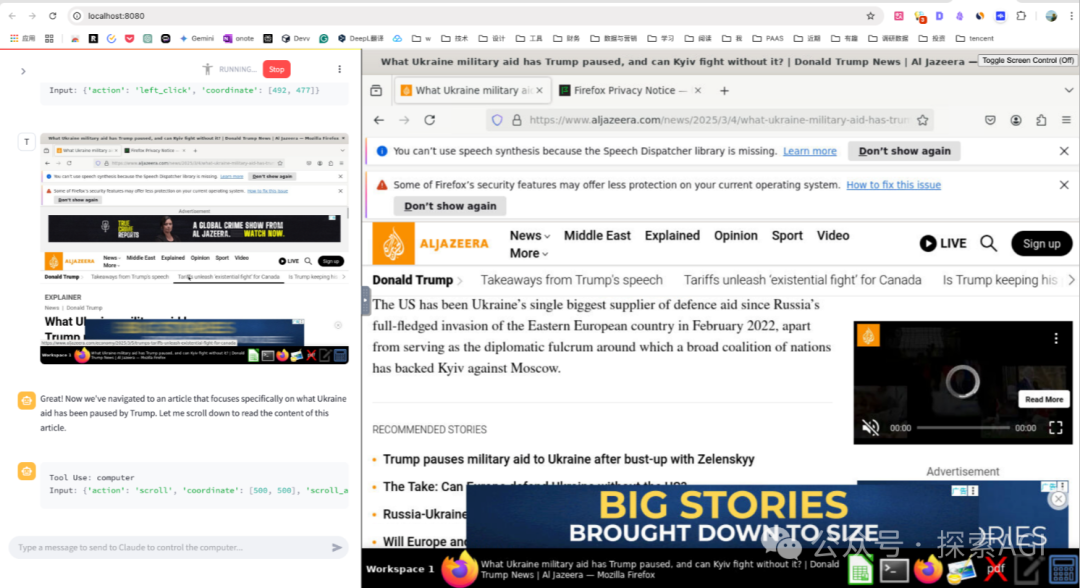Click Read More on the video
The height and width of the screenshot is (588, 1080).
[1043, 399]
